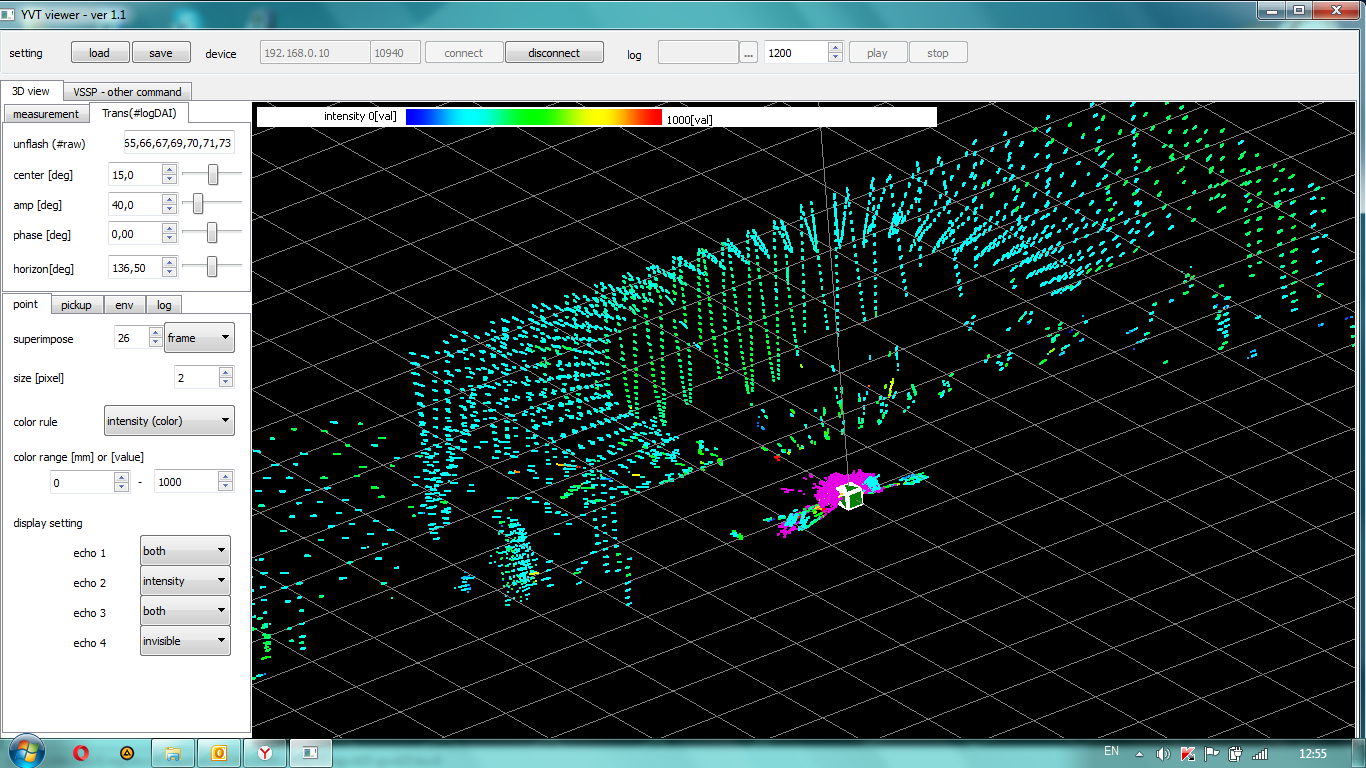Click the network signal tray icon

coord(1260,753)
